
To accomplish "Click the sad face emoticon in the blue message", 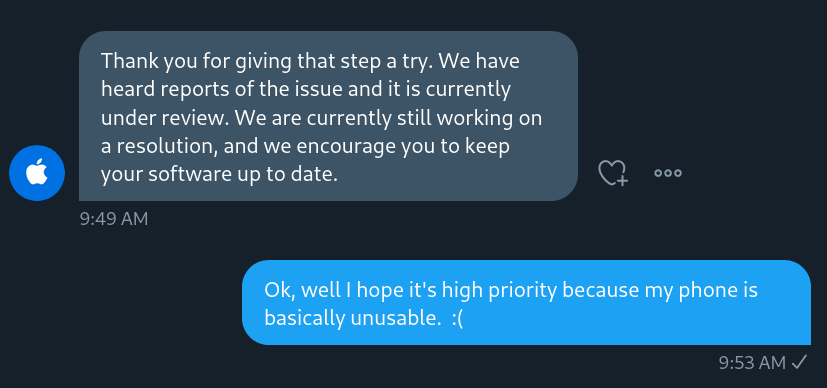I will coord(457,319).
